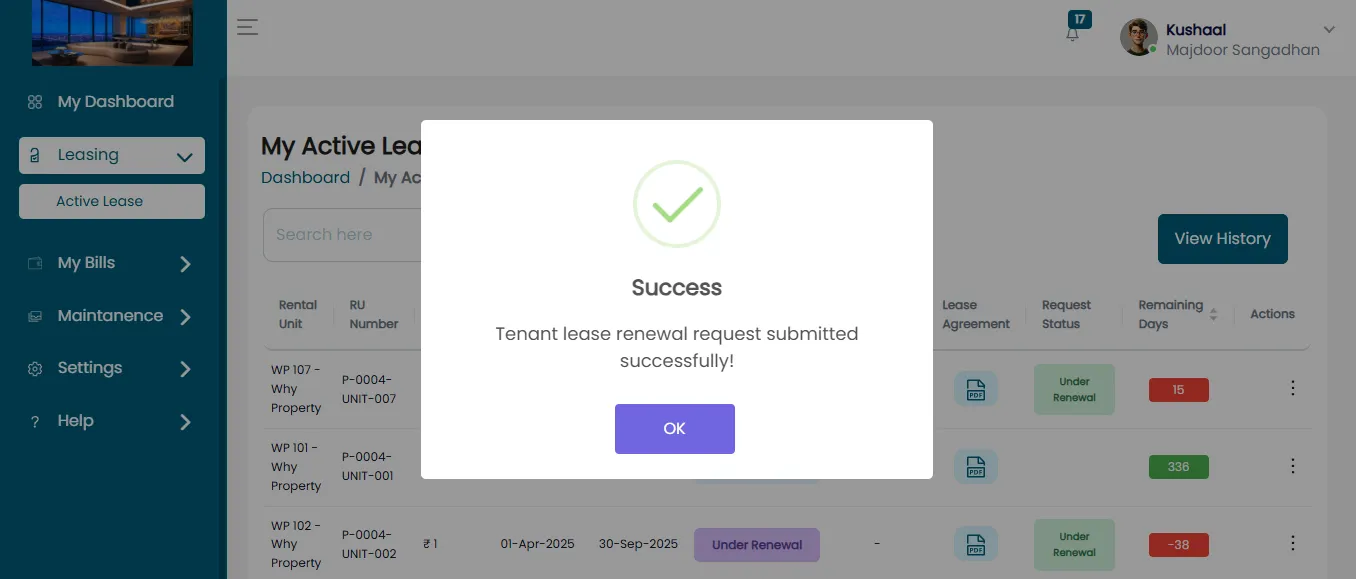Click the View History button

[x=1222, y=239]
